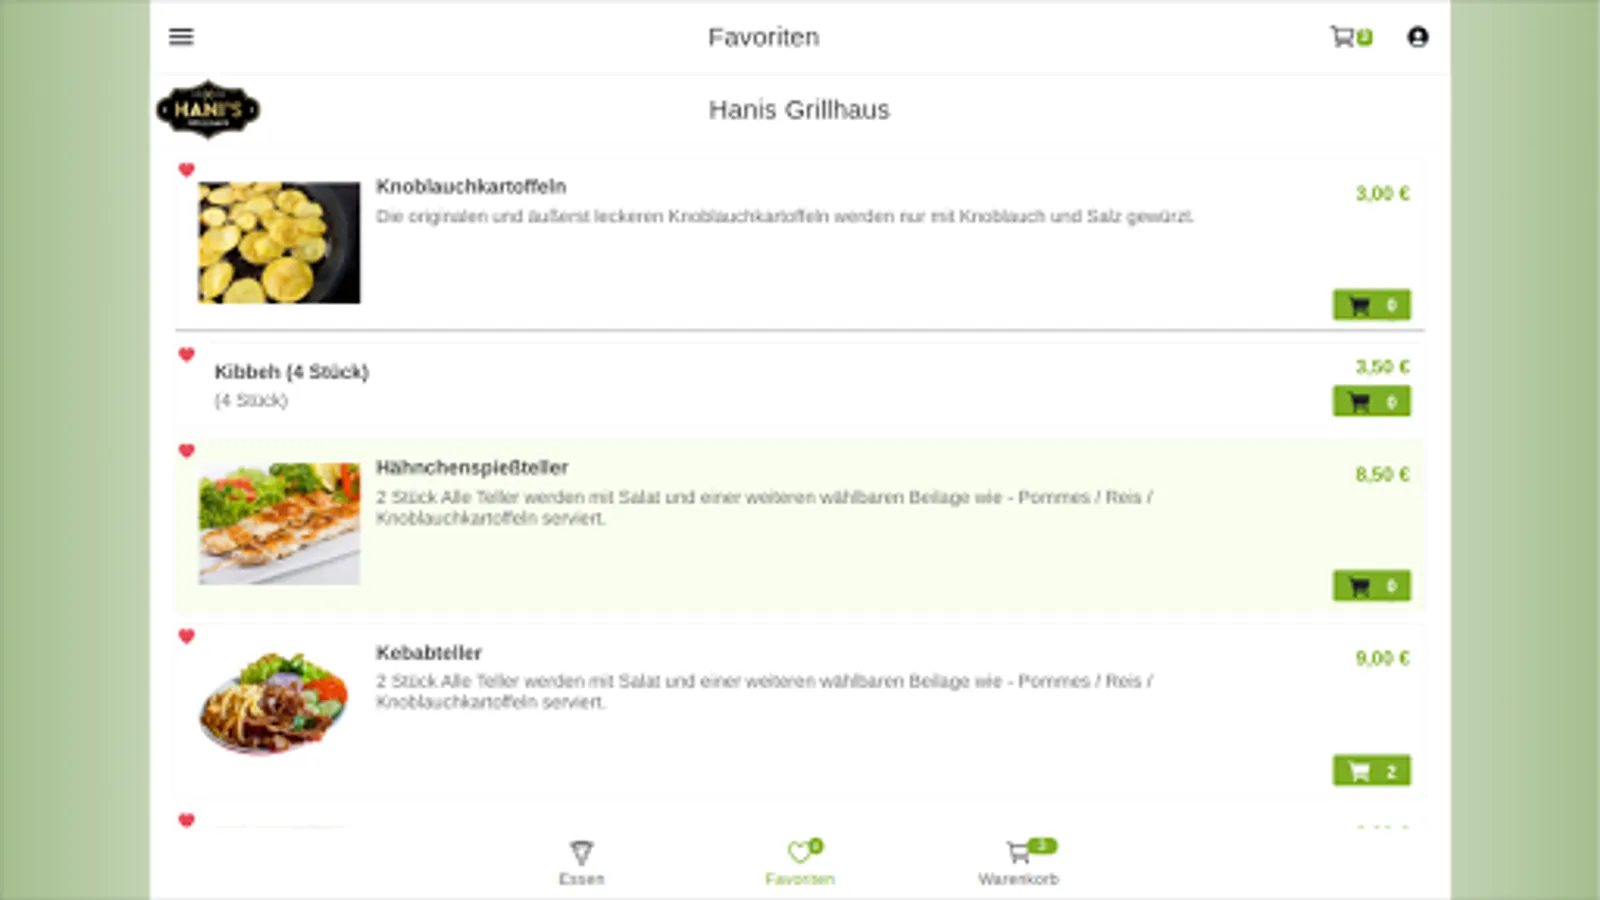Unfavorite Knoblauchkartoffeln with its heart icon

point(186,170)
